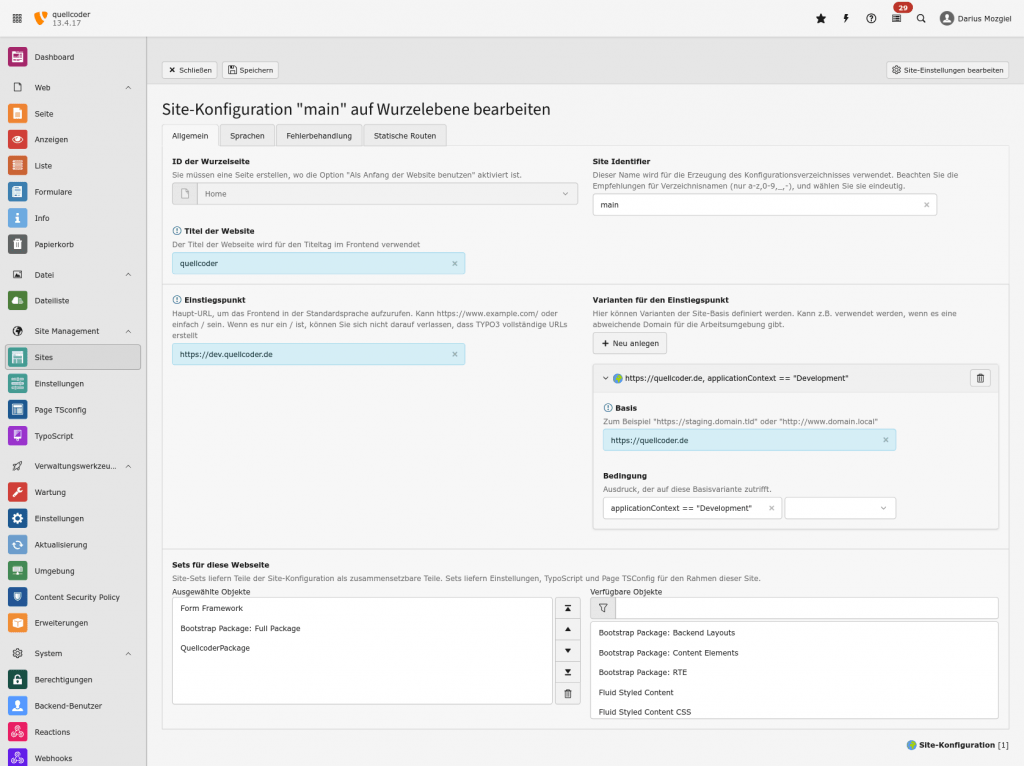Open Content Security Policy module

(x=73, y=597)
